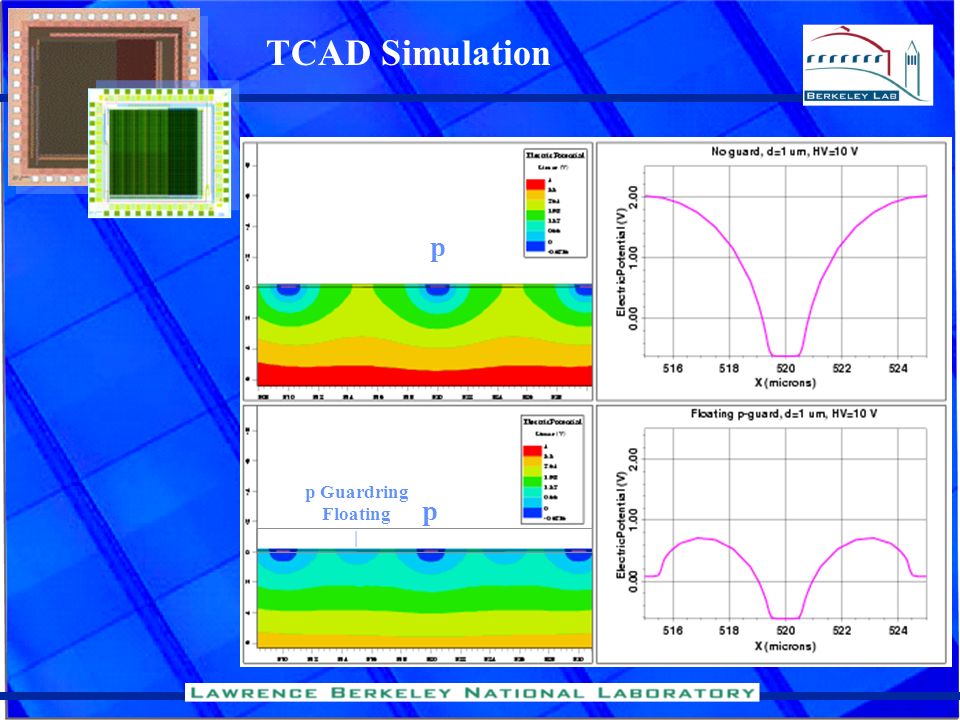
Task: Click the "Floating p-guard, d=1 um, HV=10 V" title
Action: click(x=784, y=414)
